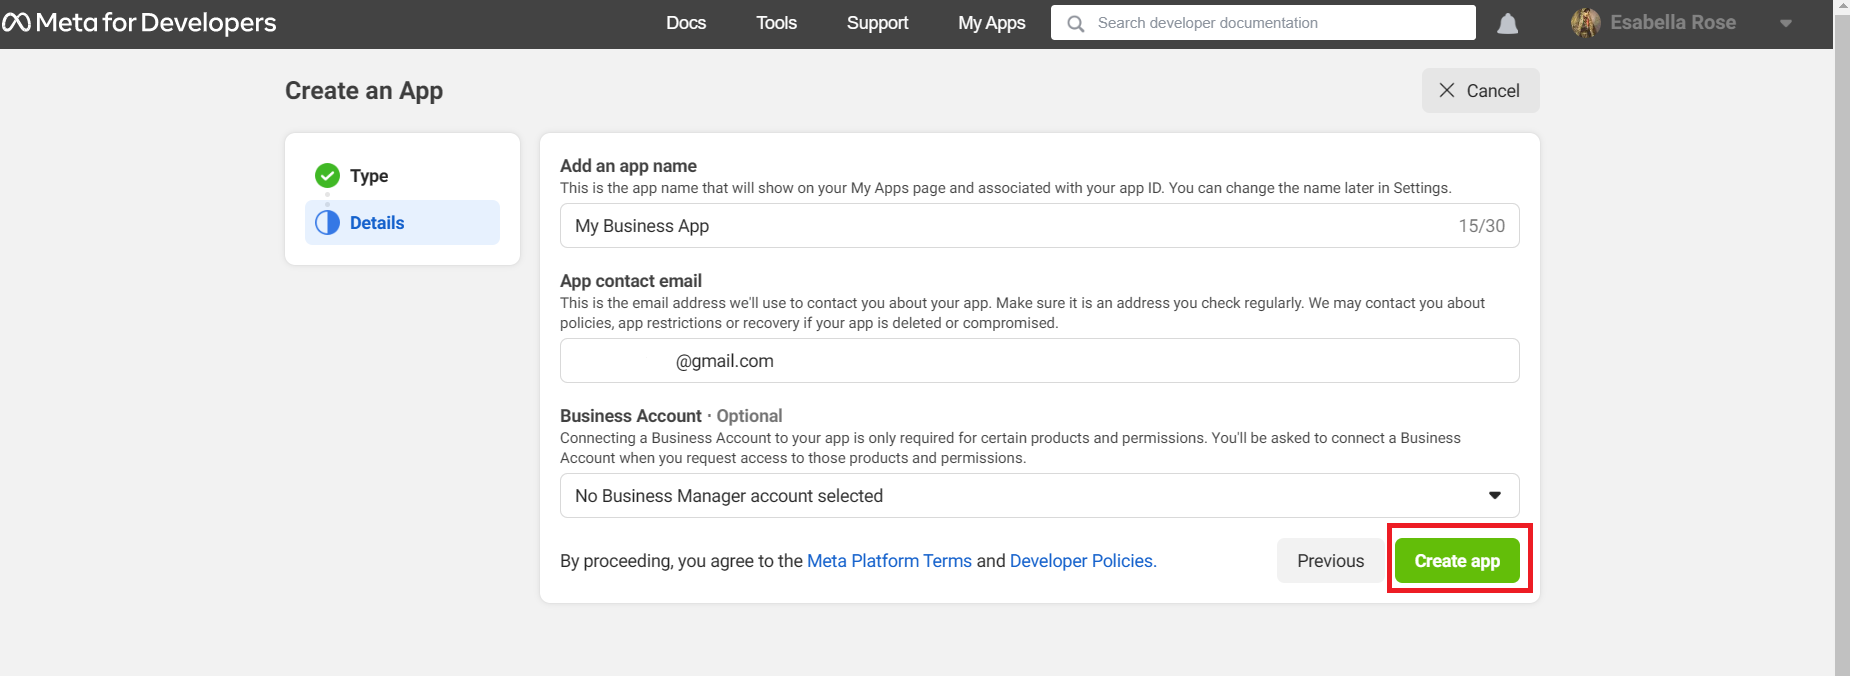Click the 'Business Account' label

click(631, 416)
